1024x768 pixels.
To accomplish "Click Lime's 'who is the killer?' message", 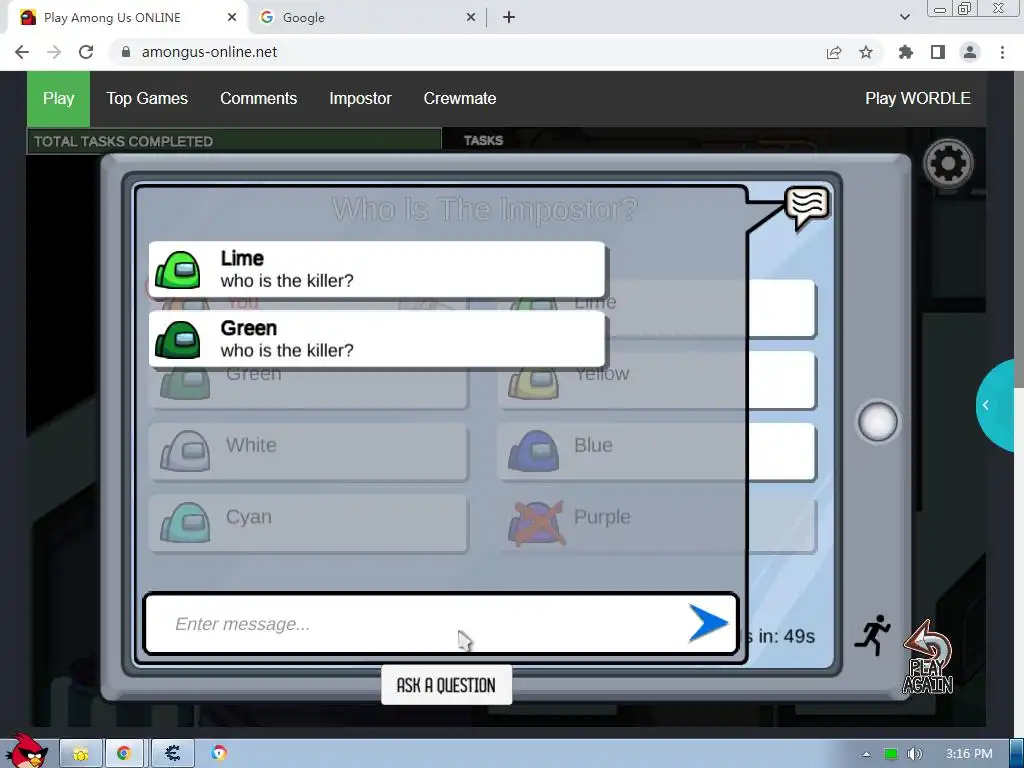I will tap(287, 281).
